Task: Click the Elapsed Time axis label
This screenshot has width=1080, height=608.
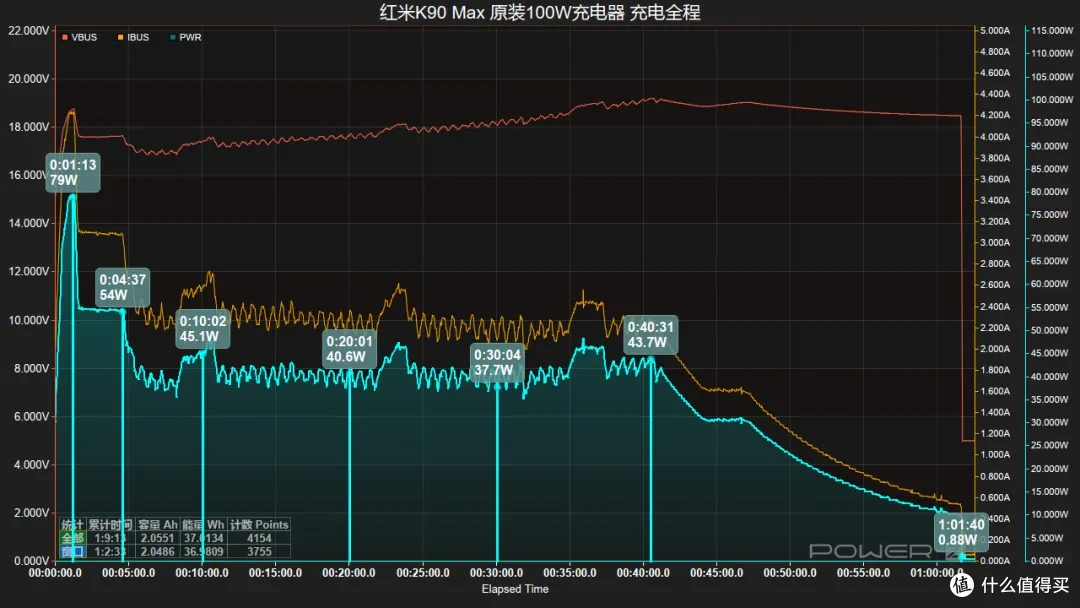Action: click(x=515, y=589)
